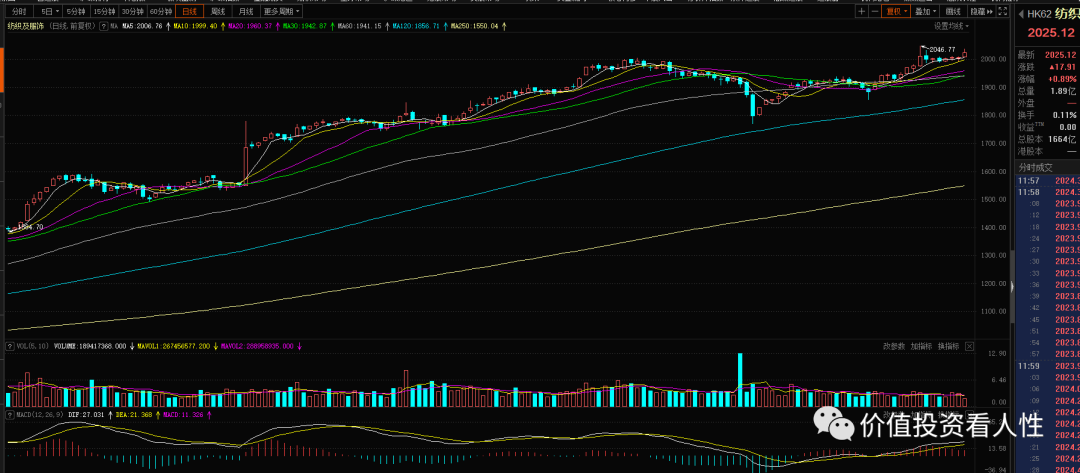Click the 11:58 trade row

(x=1048, y=192)
